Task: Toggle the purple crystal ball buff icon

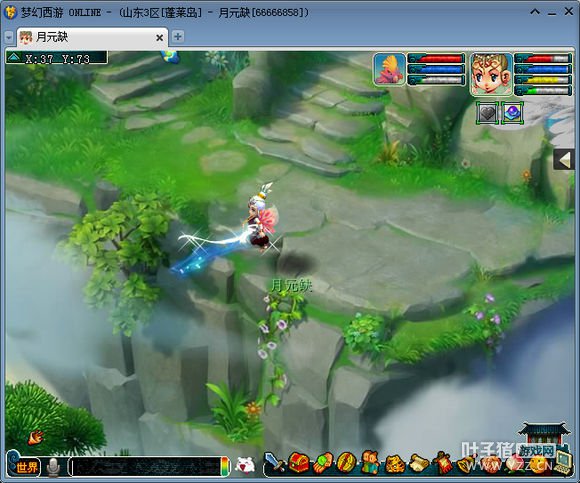Action: tap(512, 113)
